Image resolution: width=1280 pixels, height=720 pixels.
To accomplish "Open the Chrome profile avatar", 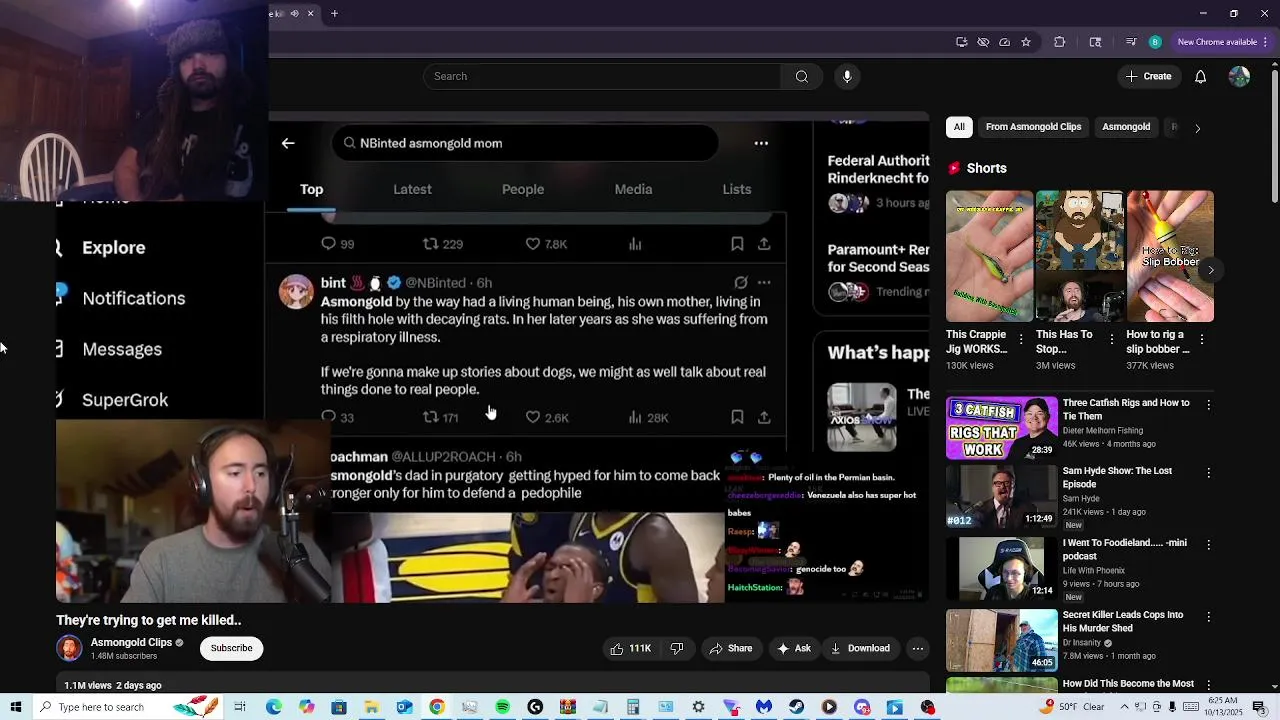I will tap(1155, 42).
